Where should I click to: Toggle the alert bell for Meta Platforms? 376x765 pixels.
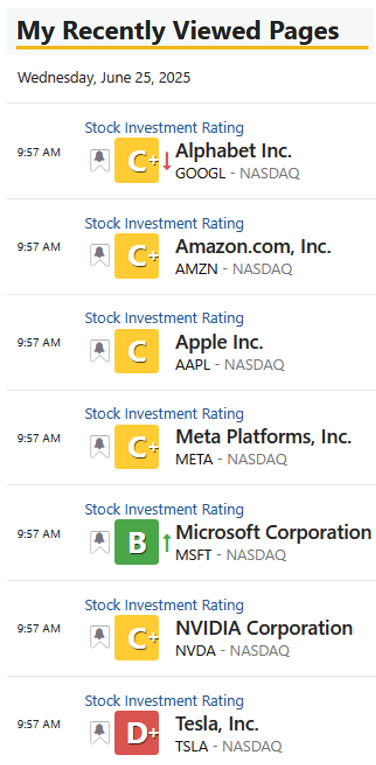pyautogui.click(x=100, y=447)
